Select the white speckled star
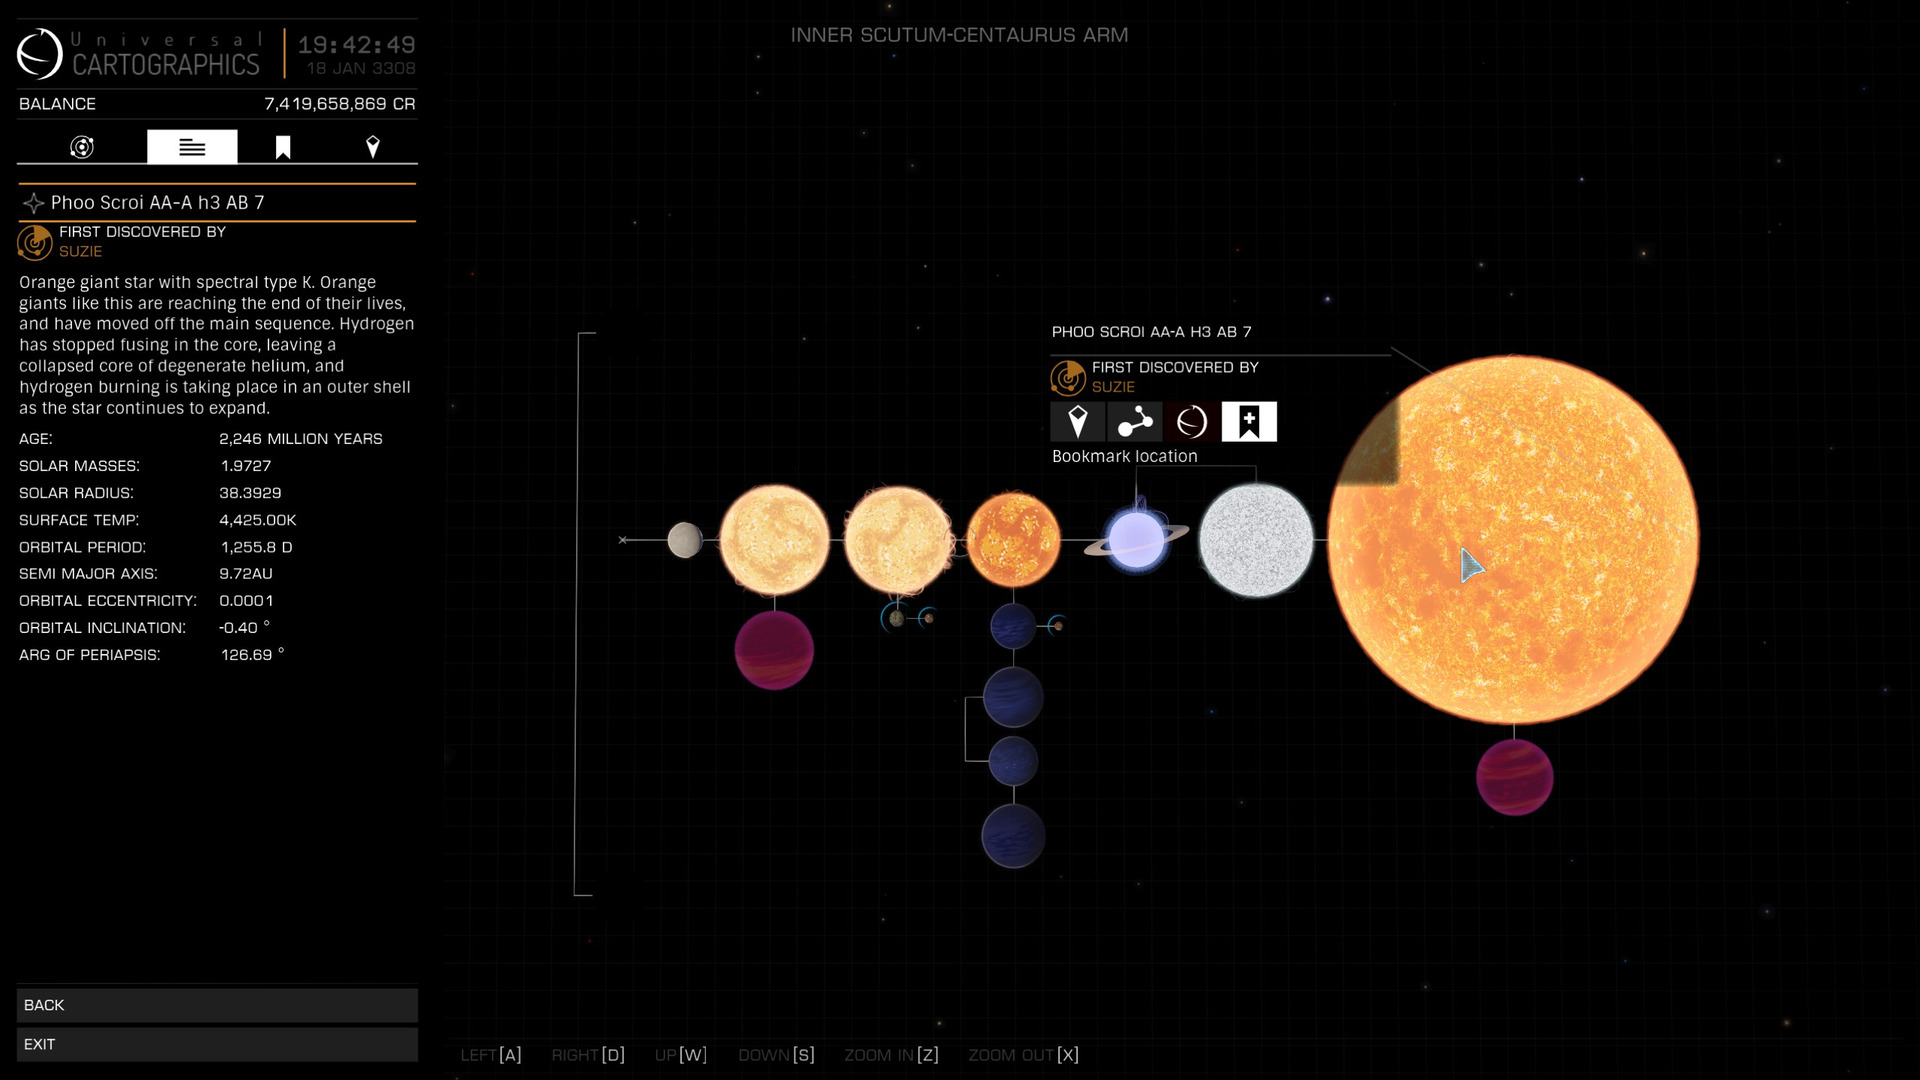 point(1256,540)
